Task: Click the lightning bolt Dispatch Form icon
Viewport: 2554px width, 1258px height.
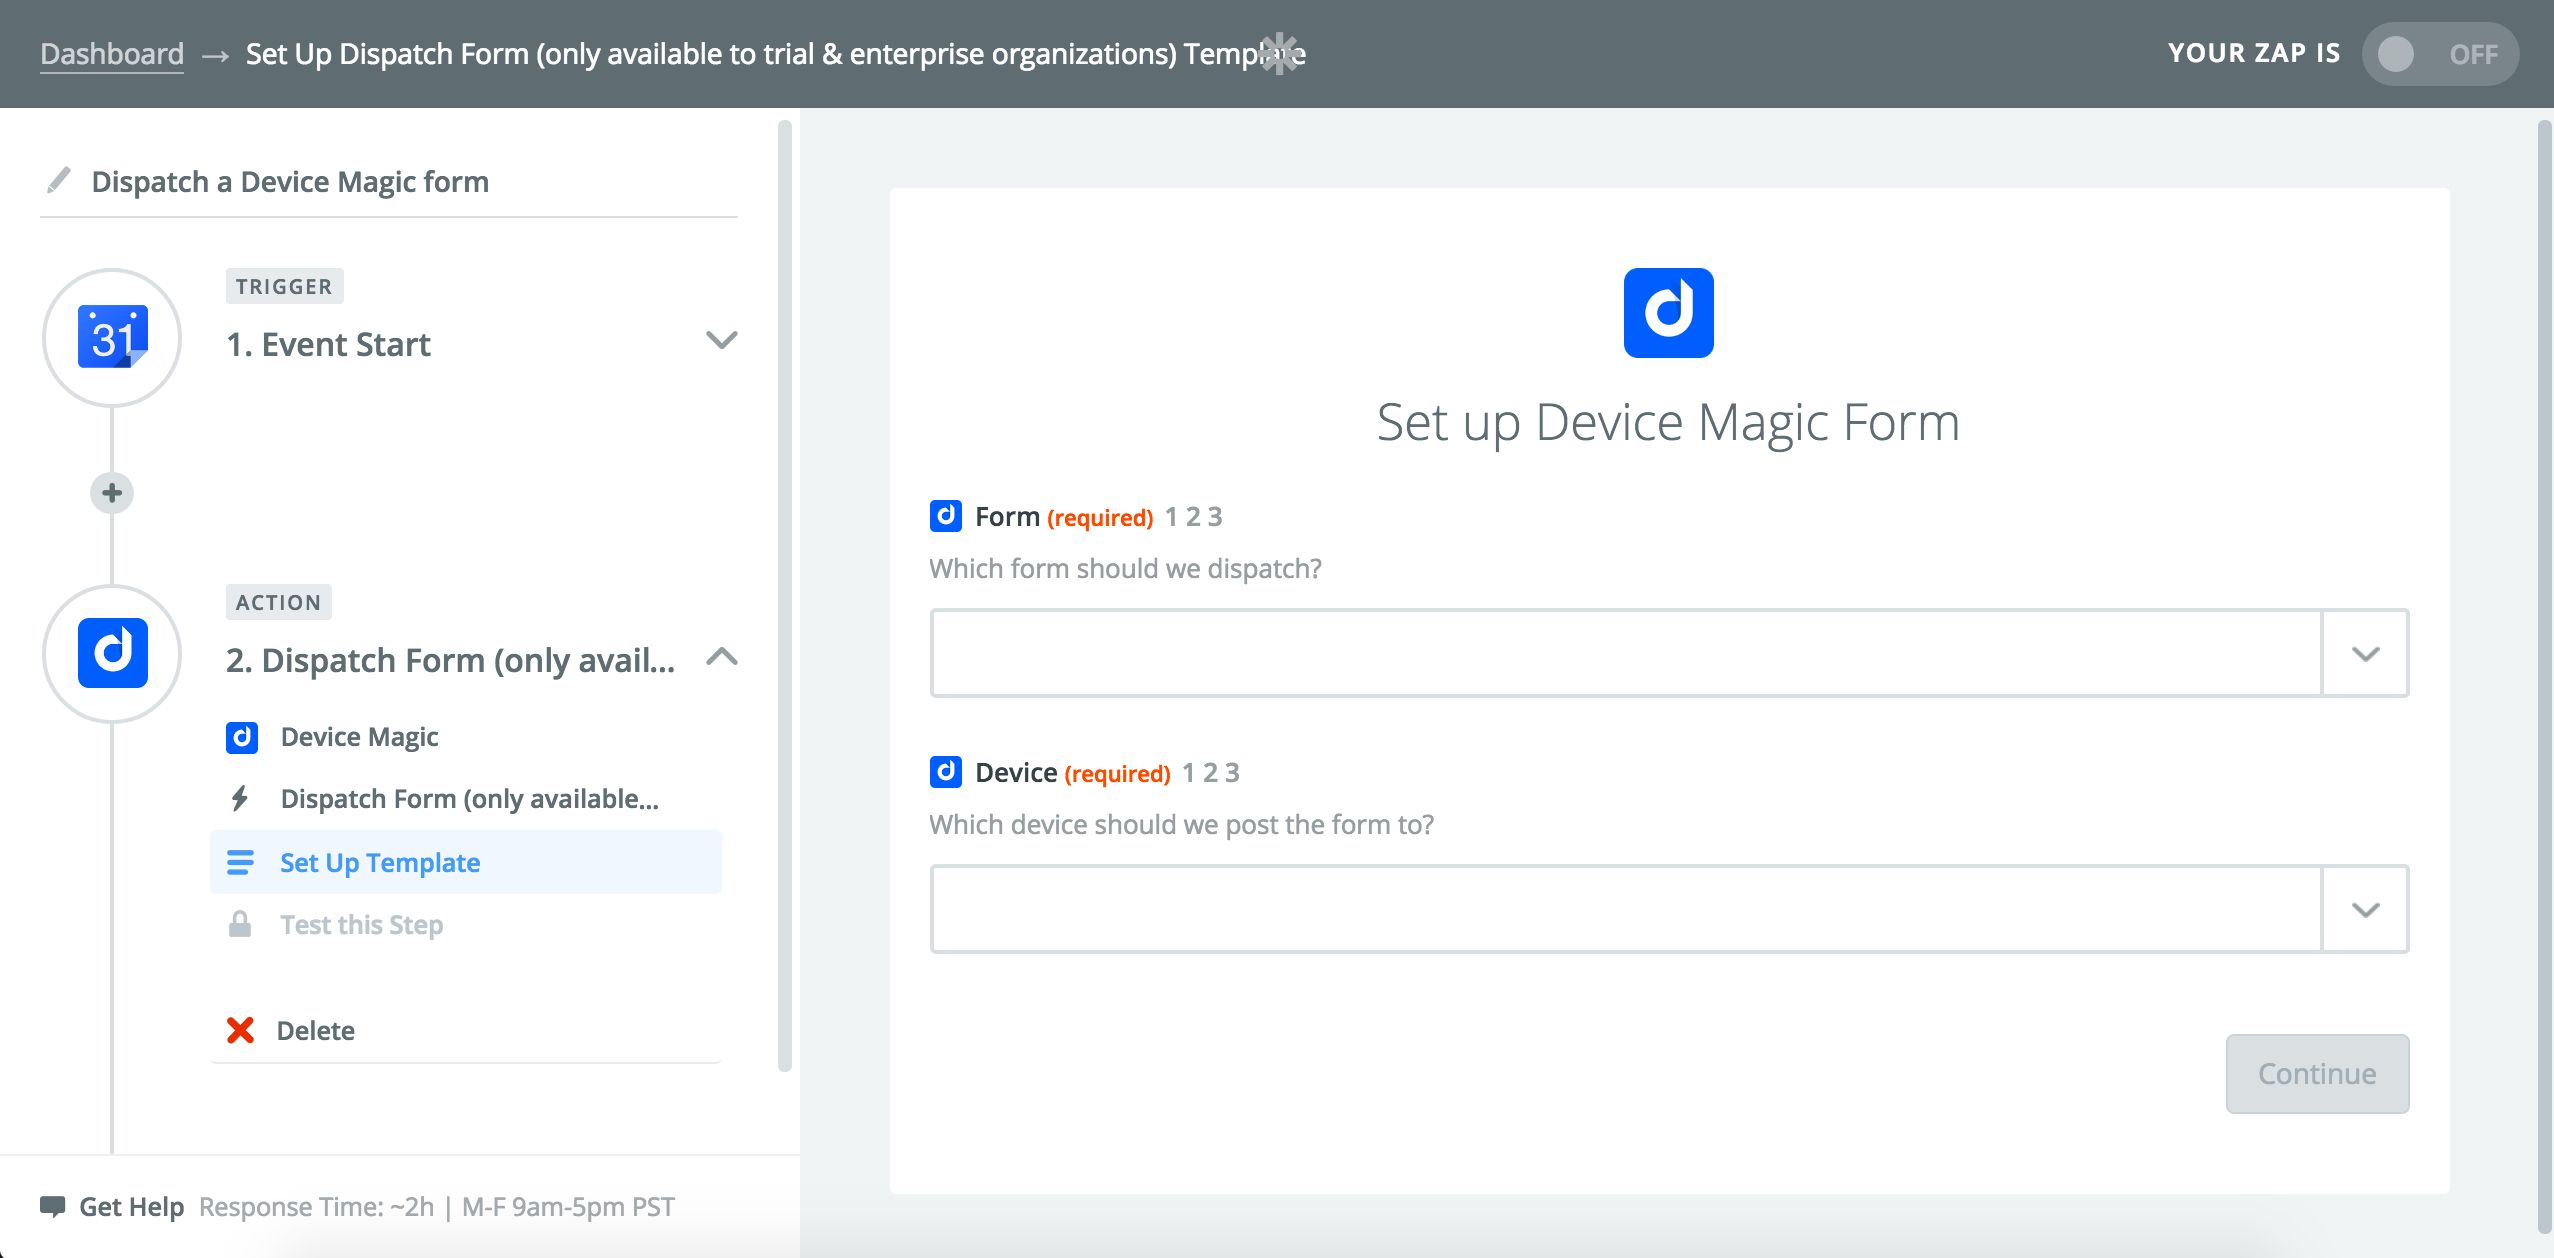Action: [x=240, y=798]
